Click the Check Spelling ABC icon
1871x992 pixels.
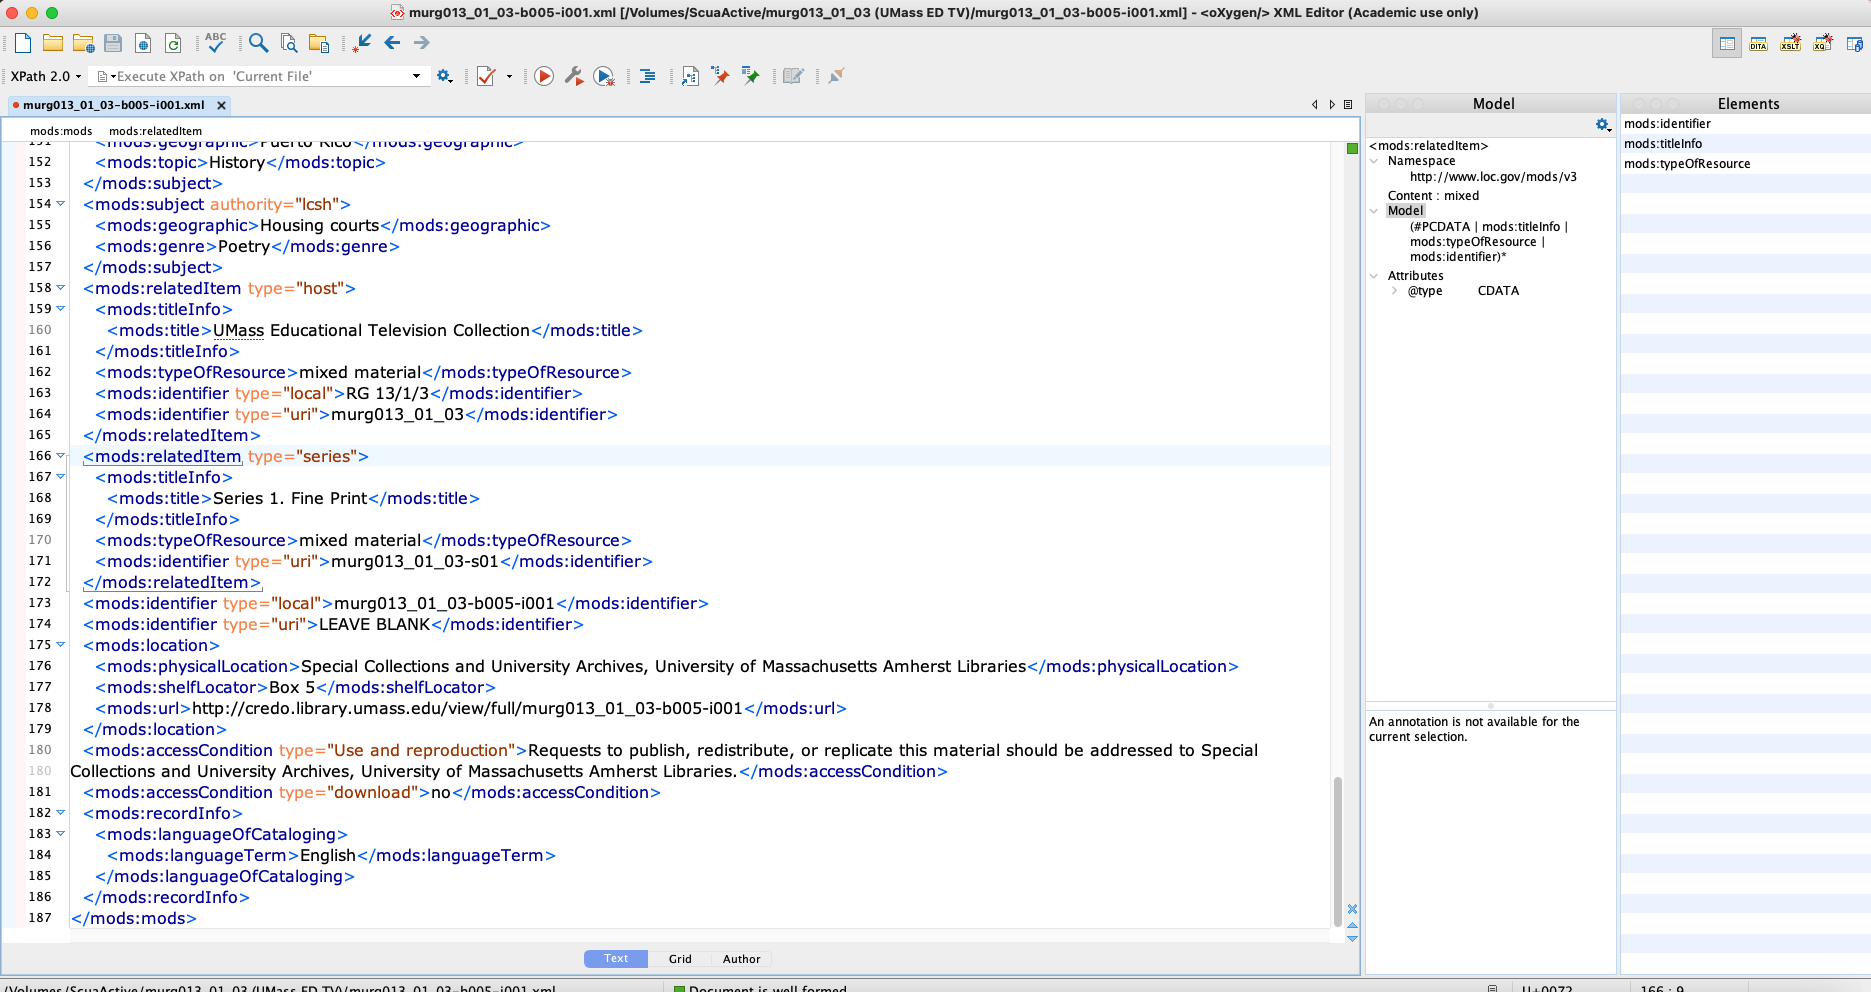[215, 42]
